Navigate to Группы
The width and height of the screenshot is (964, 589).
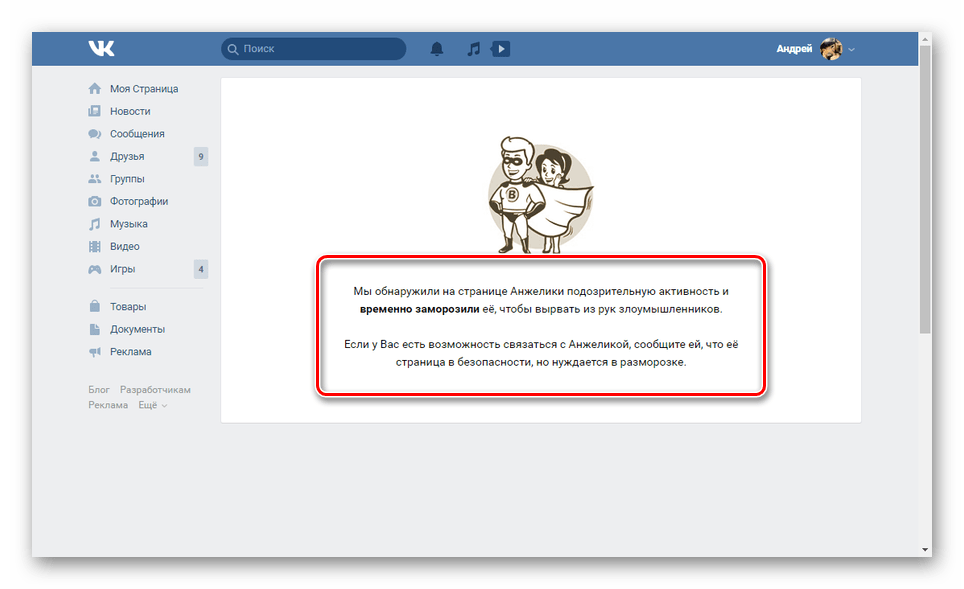tap(127, 179)
